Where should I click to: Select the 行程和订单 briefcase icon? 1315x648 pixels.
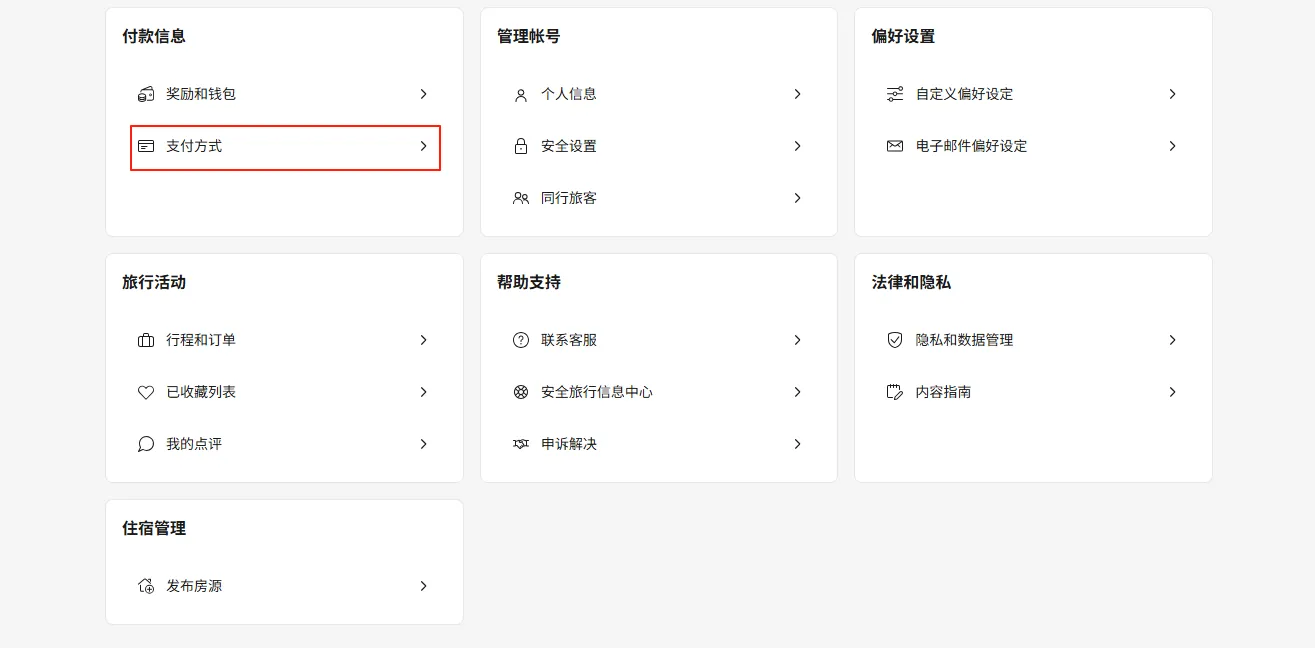point(146,340)
